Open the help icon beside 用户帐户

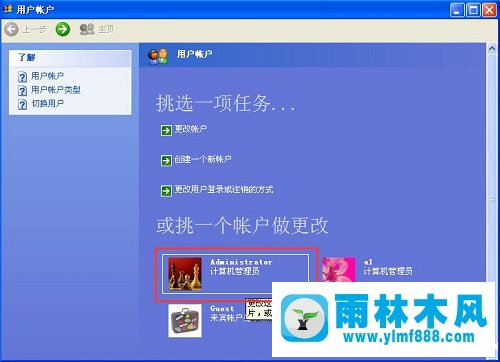[22, 77]
